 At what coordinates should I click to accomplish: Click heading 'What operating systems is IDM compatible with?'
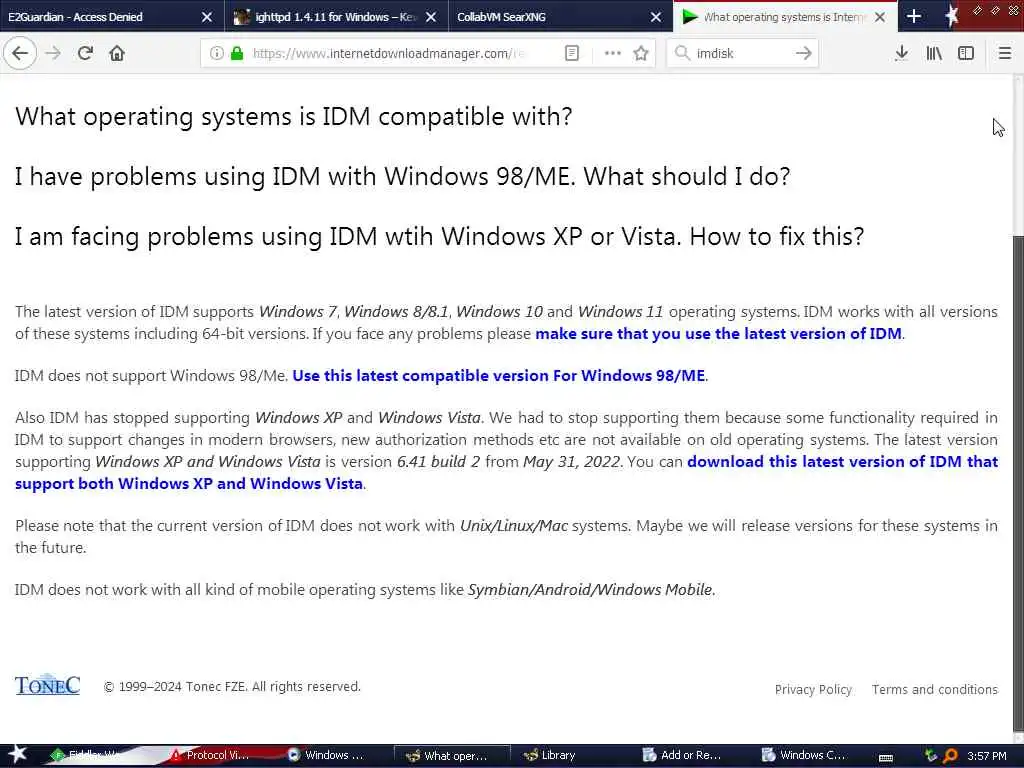(x=294, y=117)
